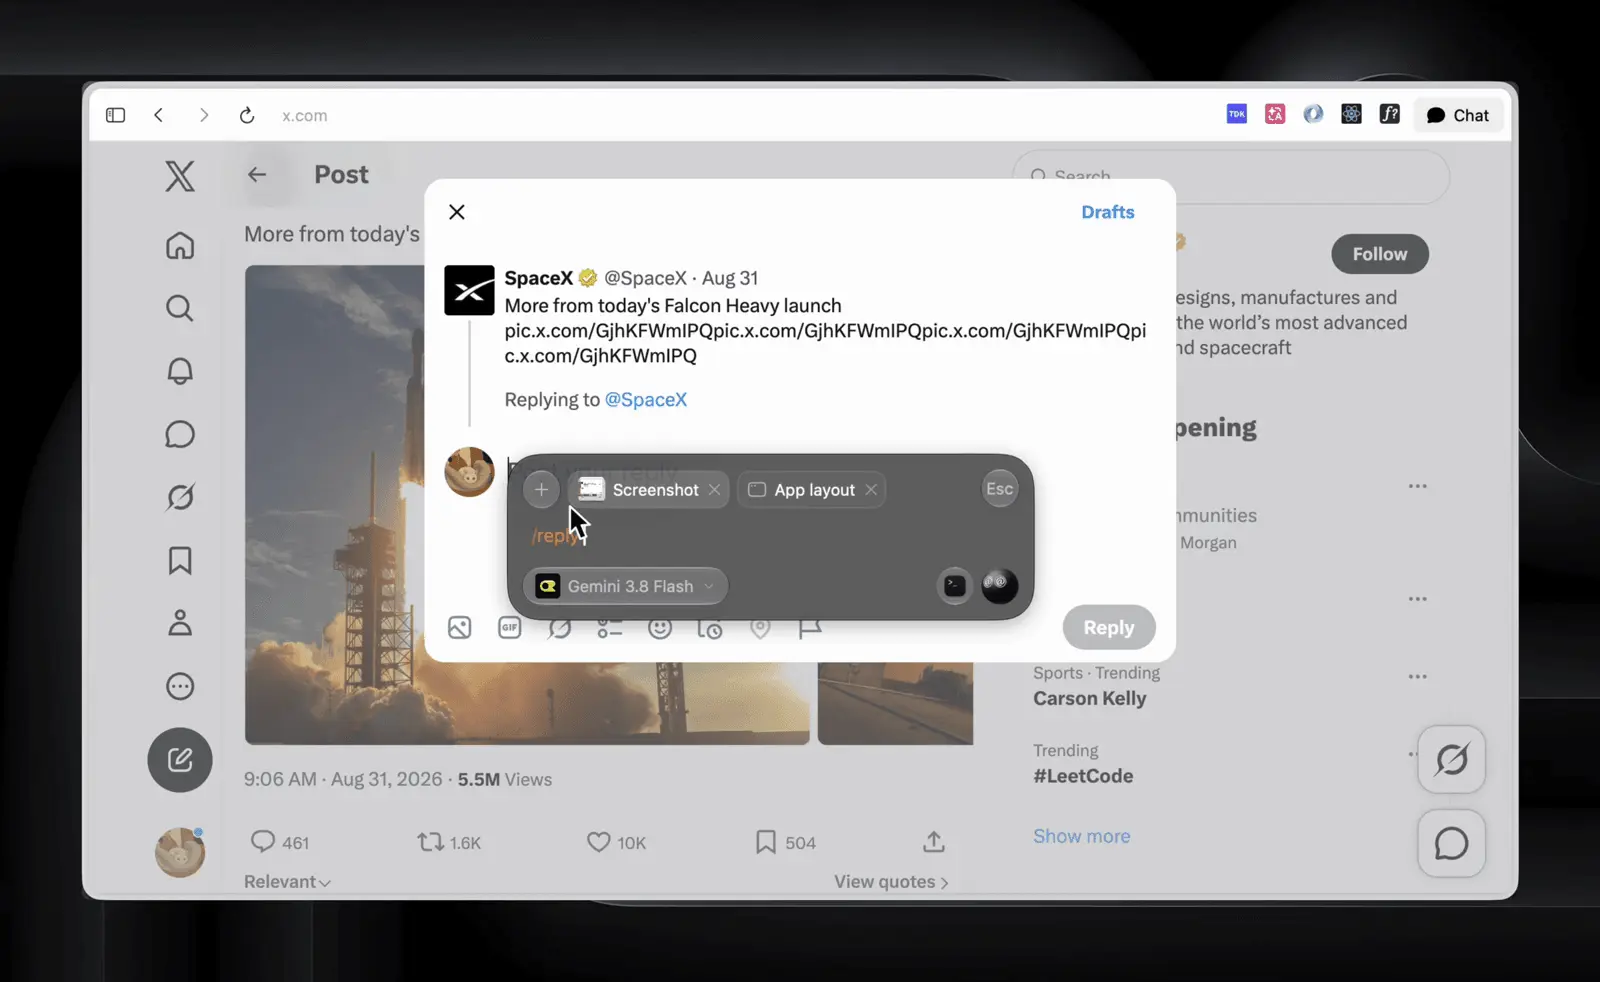Open the f? fonts extension icon

pyautogui.click(x=1389, y=114)
